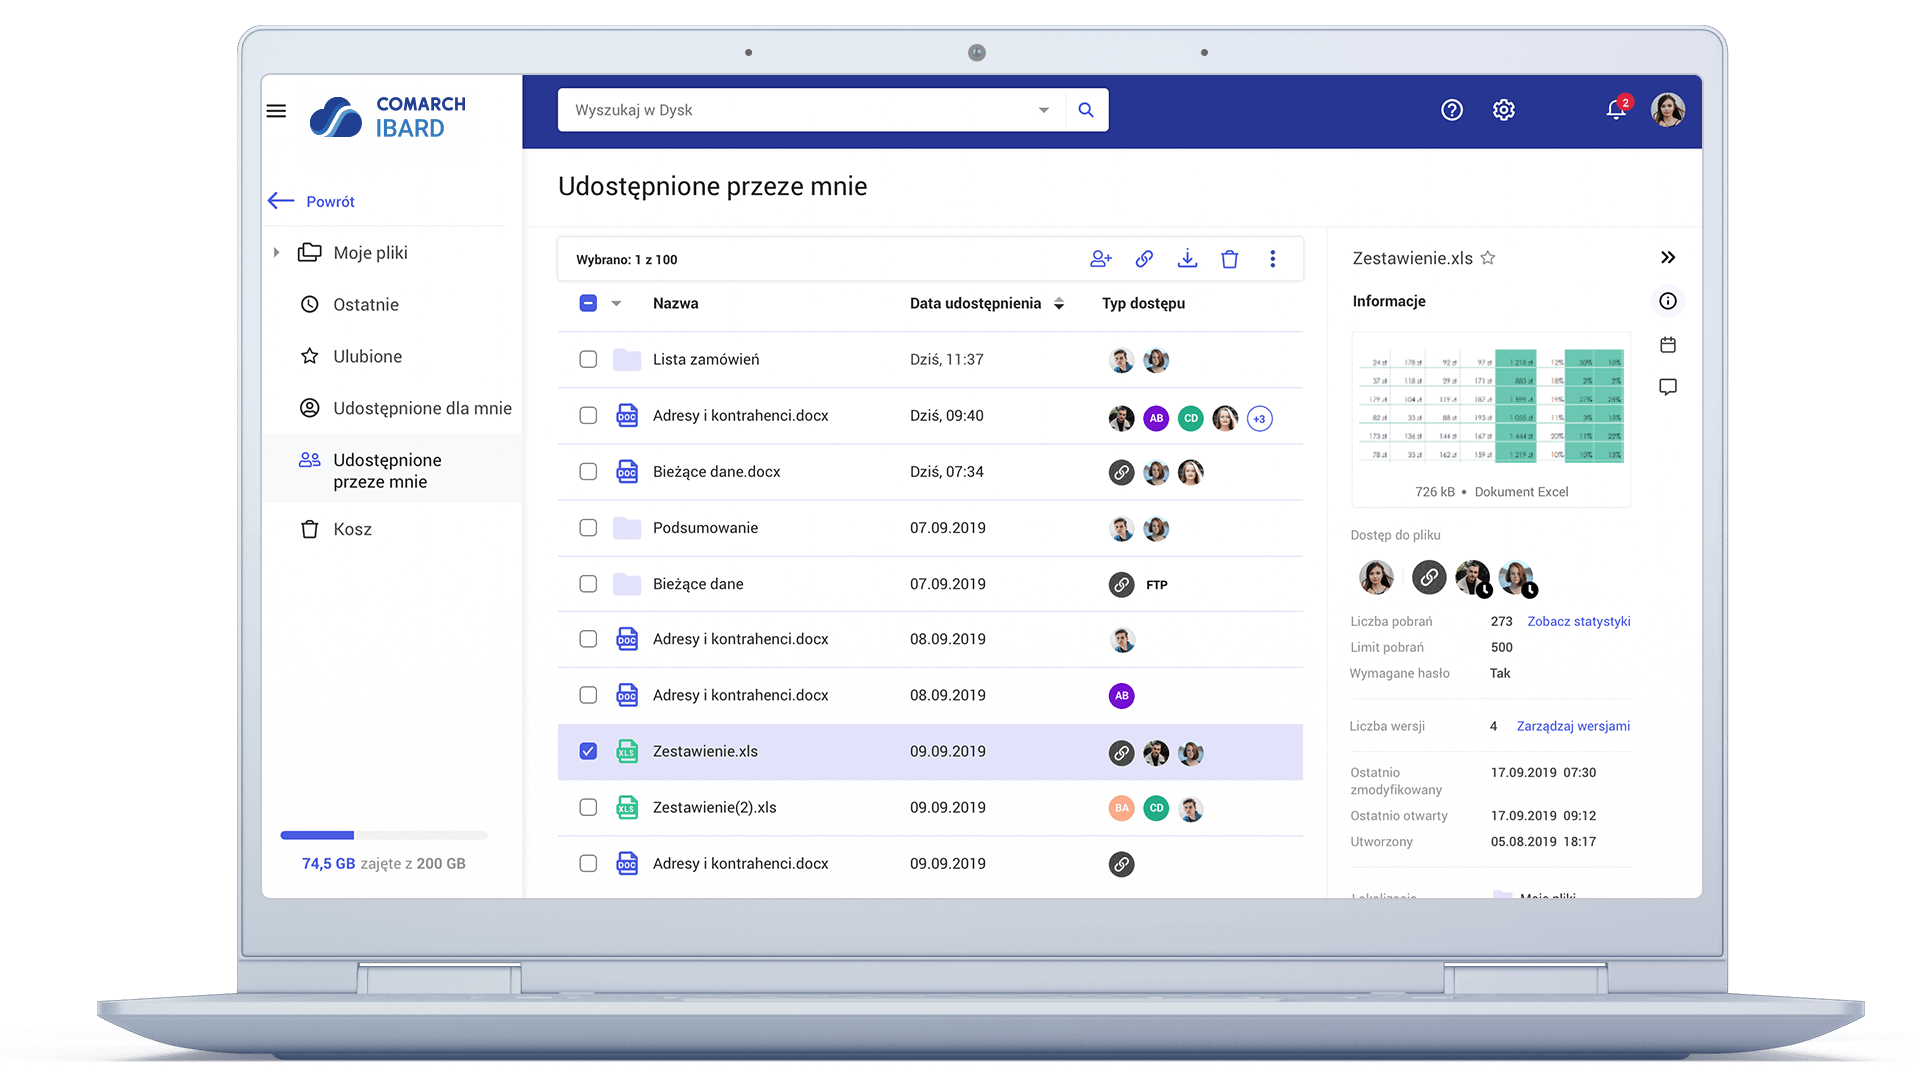
Task: Click the Lista zamówień folder name
Action: point(706,360)
